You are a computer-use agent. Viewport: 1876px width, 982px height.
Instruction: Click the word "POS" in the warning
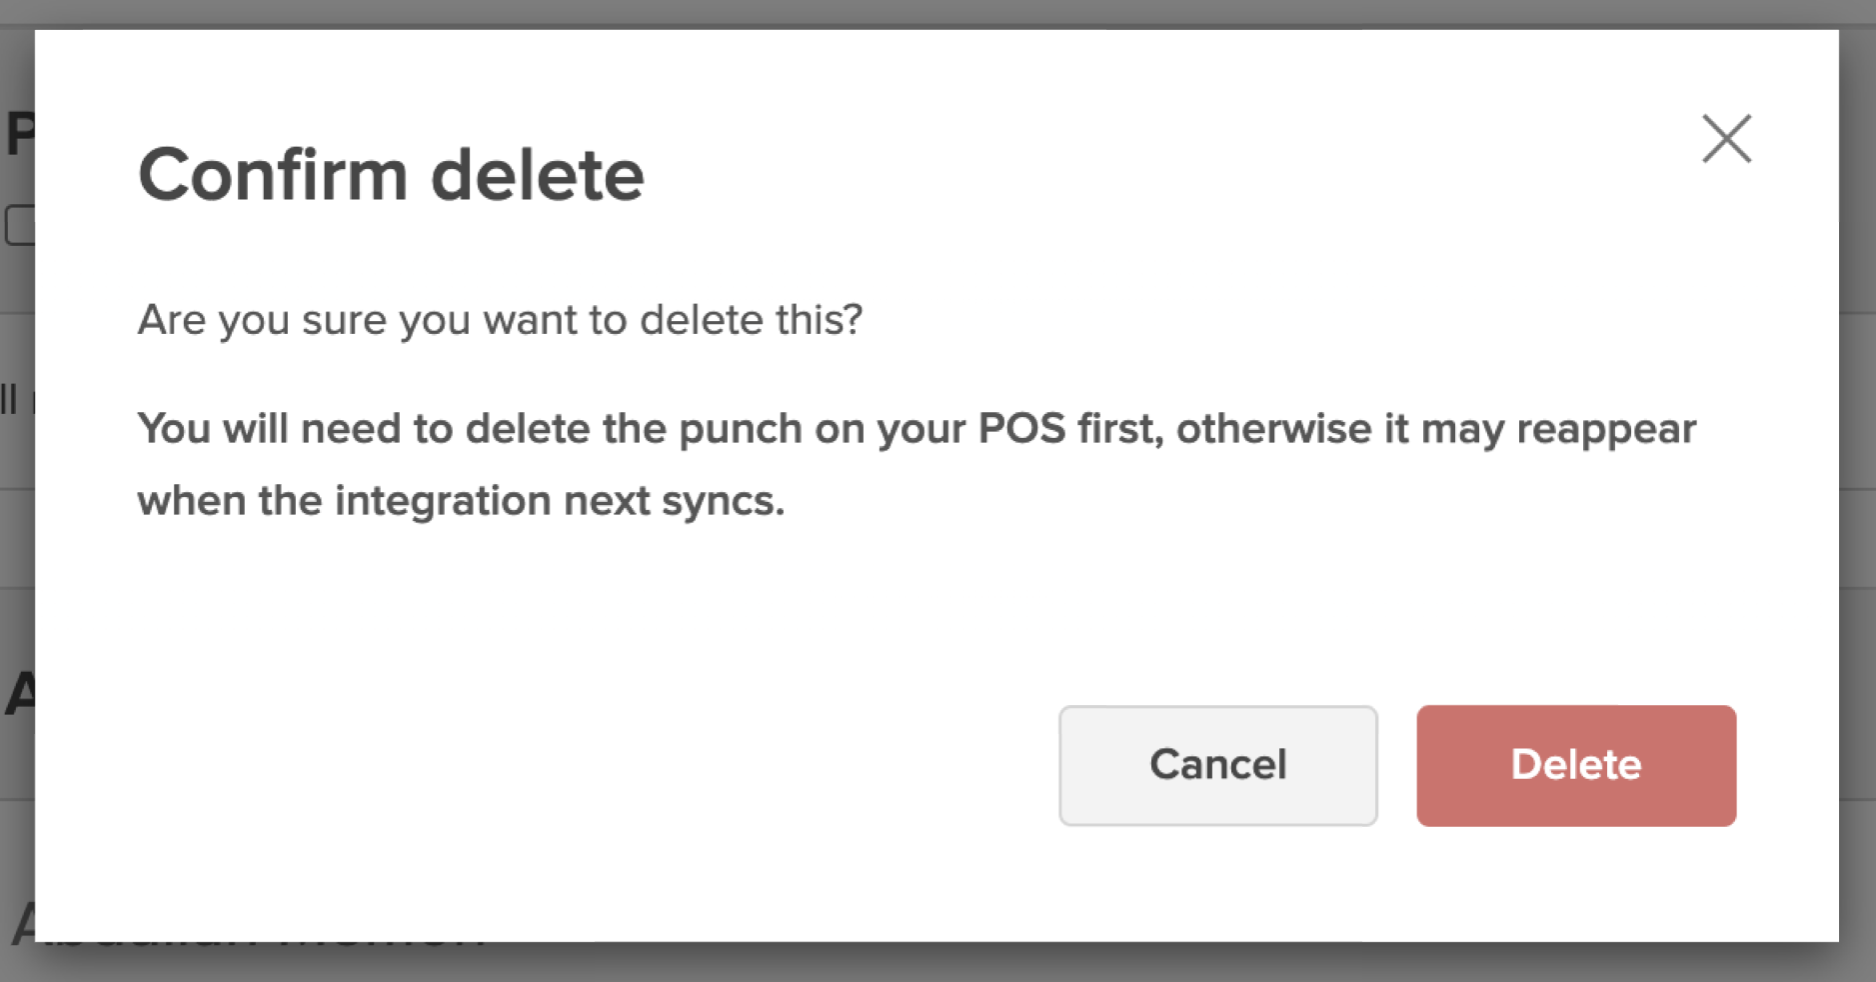[x=1021, y=429]
